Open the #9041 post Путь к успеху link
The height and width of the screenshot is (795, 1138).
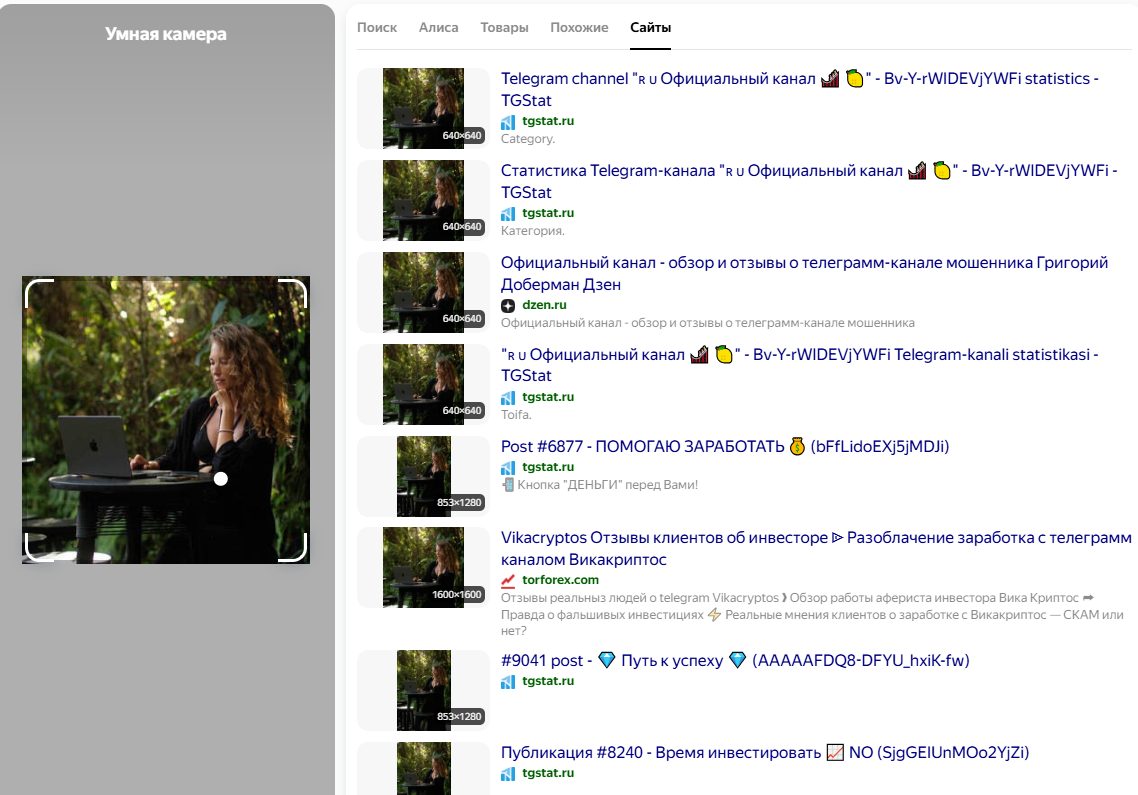735,660
